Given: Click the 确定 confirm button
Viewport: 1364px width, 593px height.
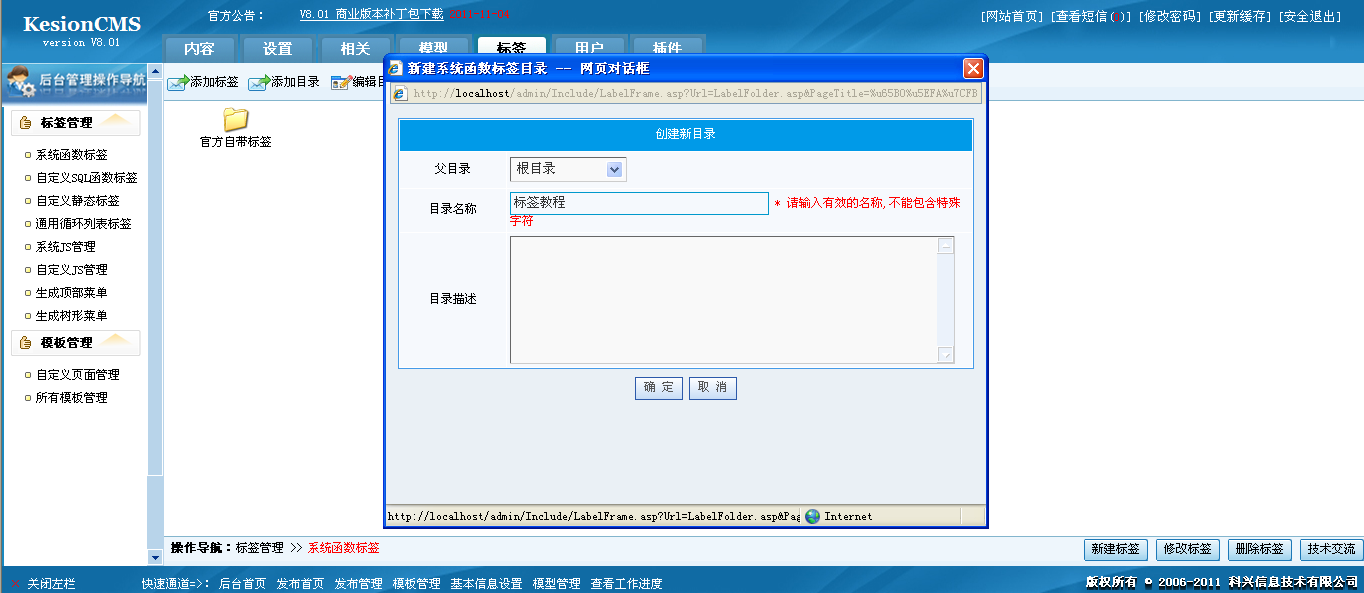Looking at the screenshot, I should pos(658,389).
